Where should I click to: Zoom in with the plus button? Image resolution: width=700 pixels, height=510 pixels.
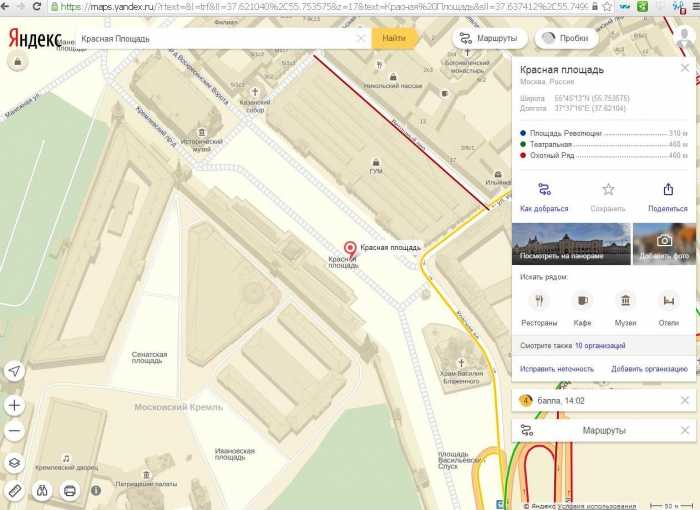pos(14,405)
